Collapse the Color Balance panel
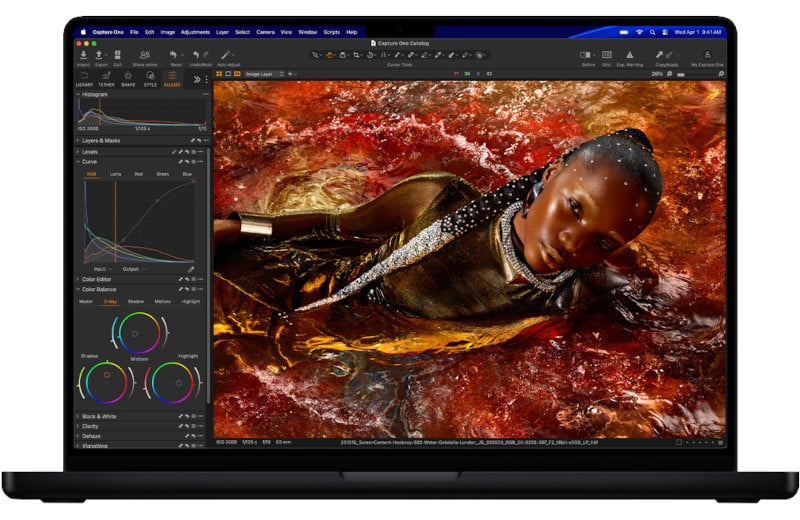This screenshot has height=520, width=800. [x=78, y=289]
